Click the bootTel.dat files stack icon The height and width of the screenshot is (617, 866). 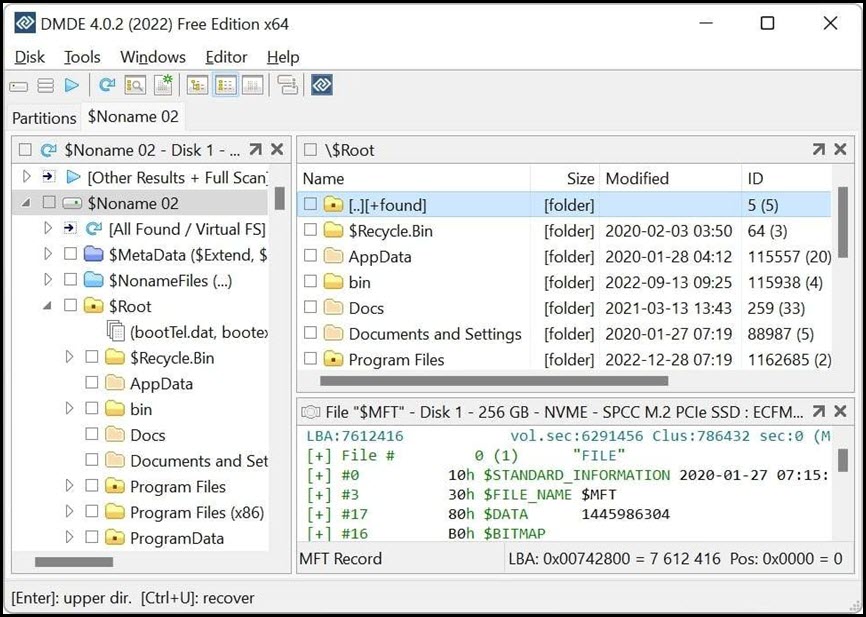point(115,331)
